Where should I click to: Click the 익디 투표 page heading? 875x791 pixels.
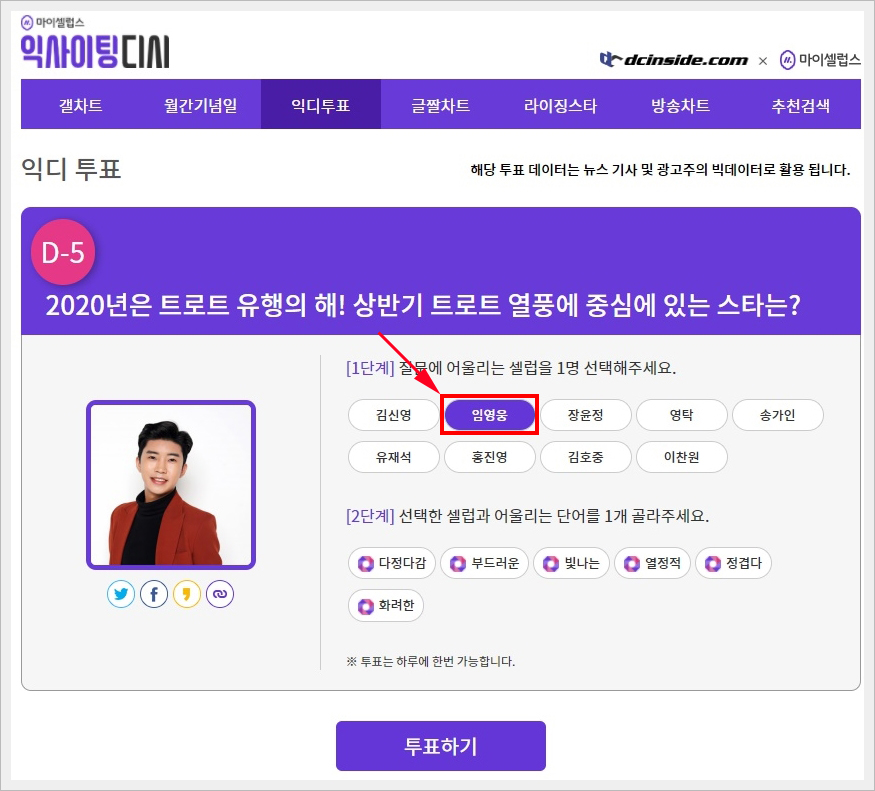point(71,169)
